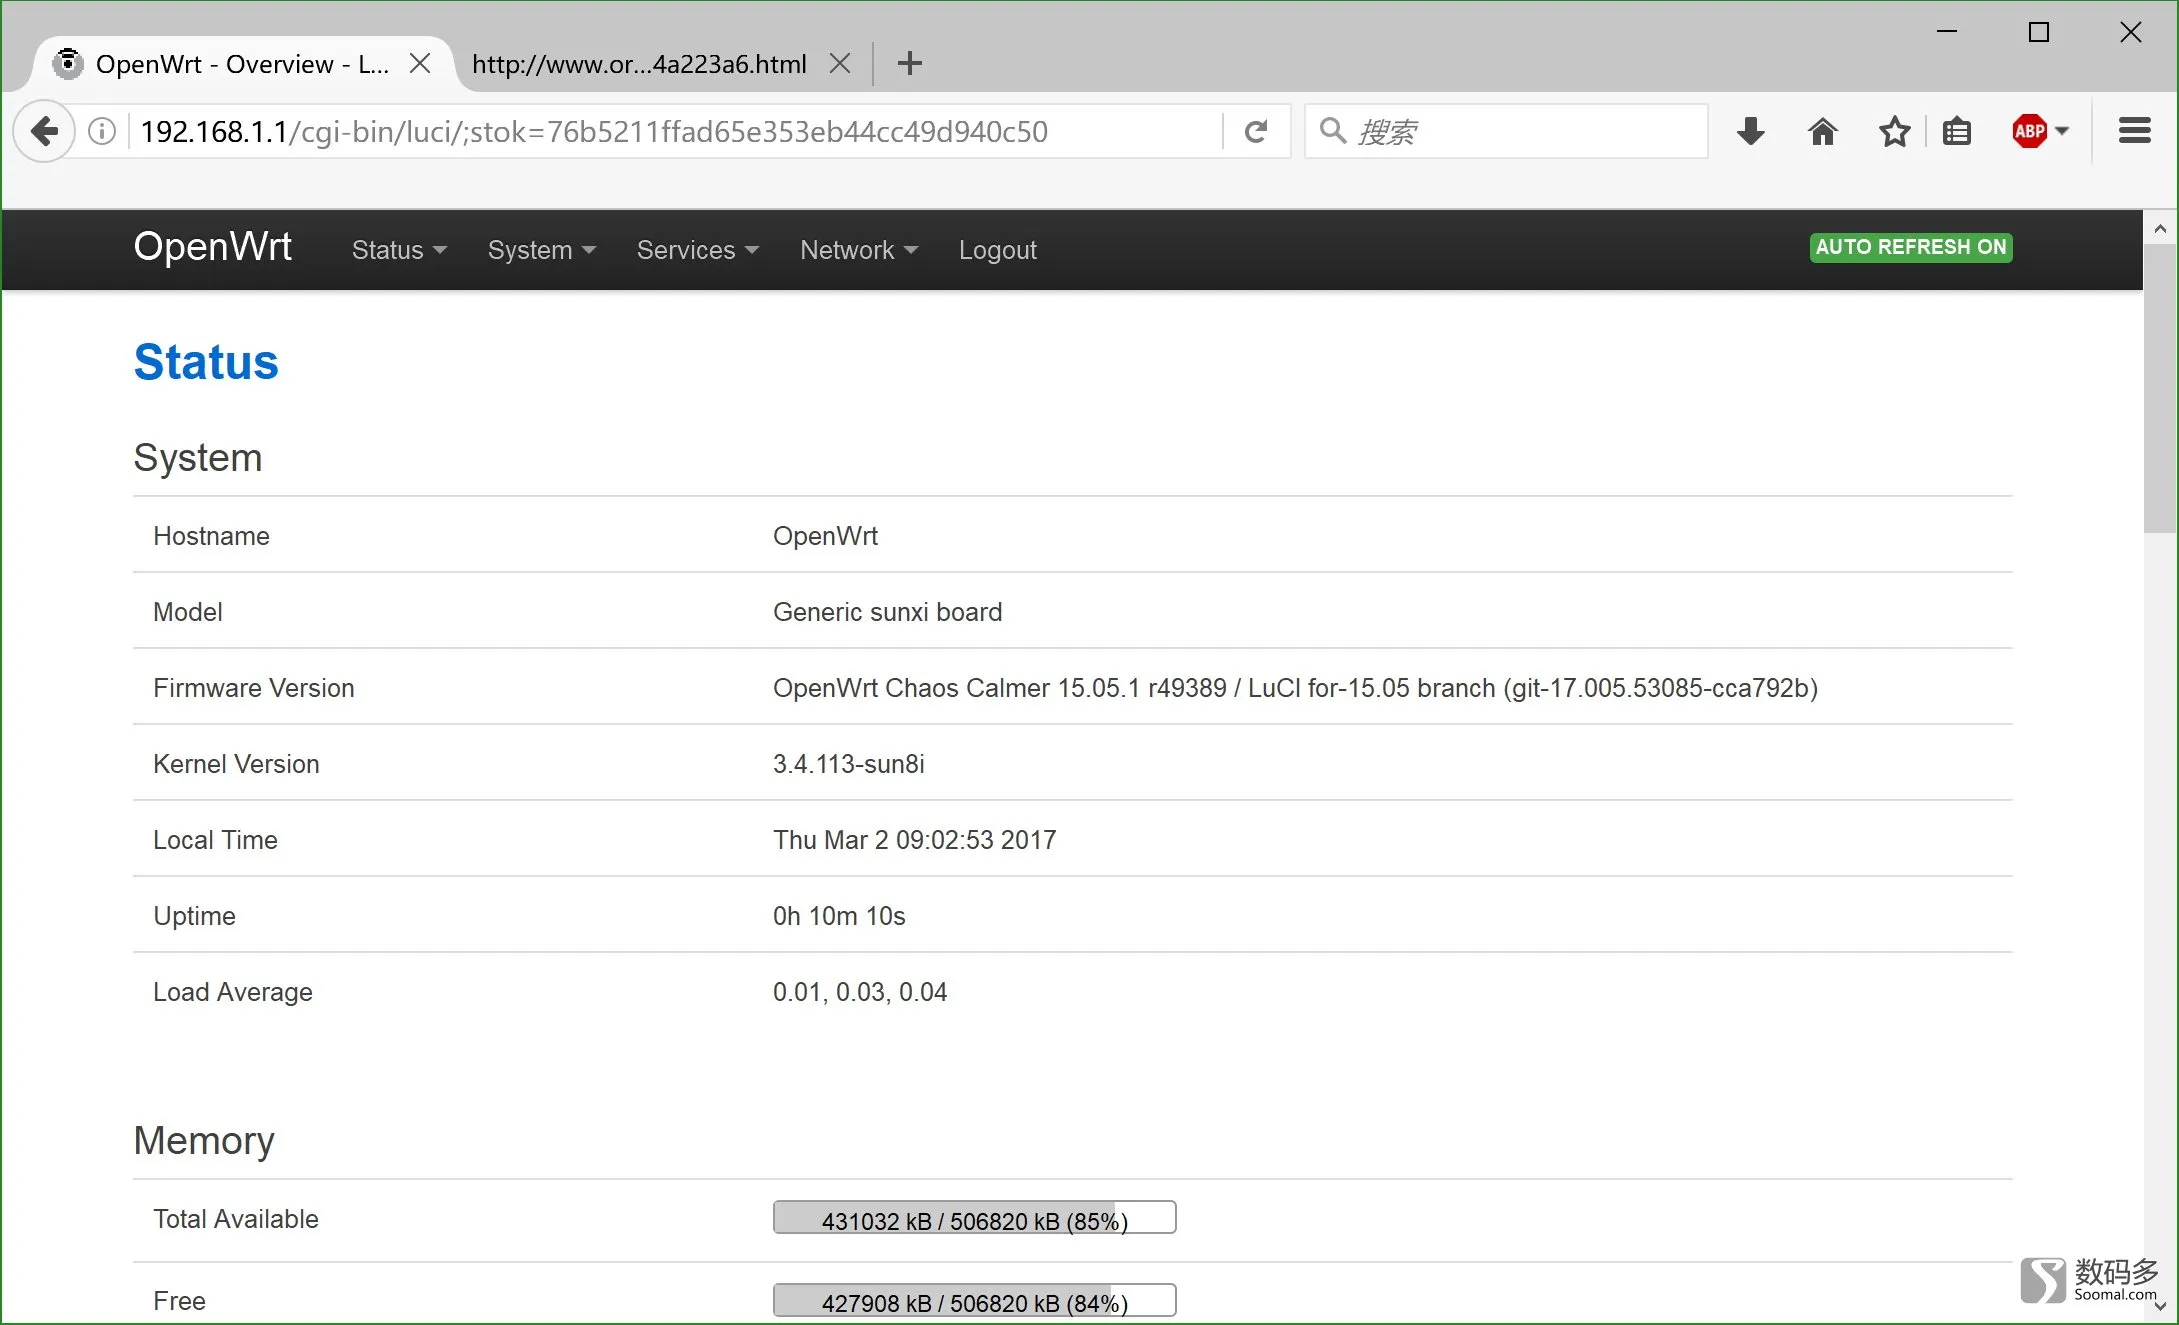Close the browser window
2179x1325 pixels.
[x=2130, y=32]
